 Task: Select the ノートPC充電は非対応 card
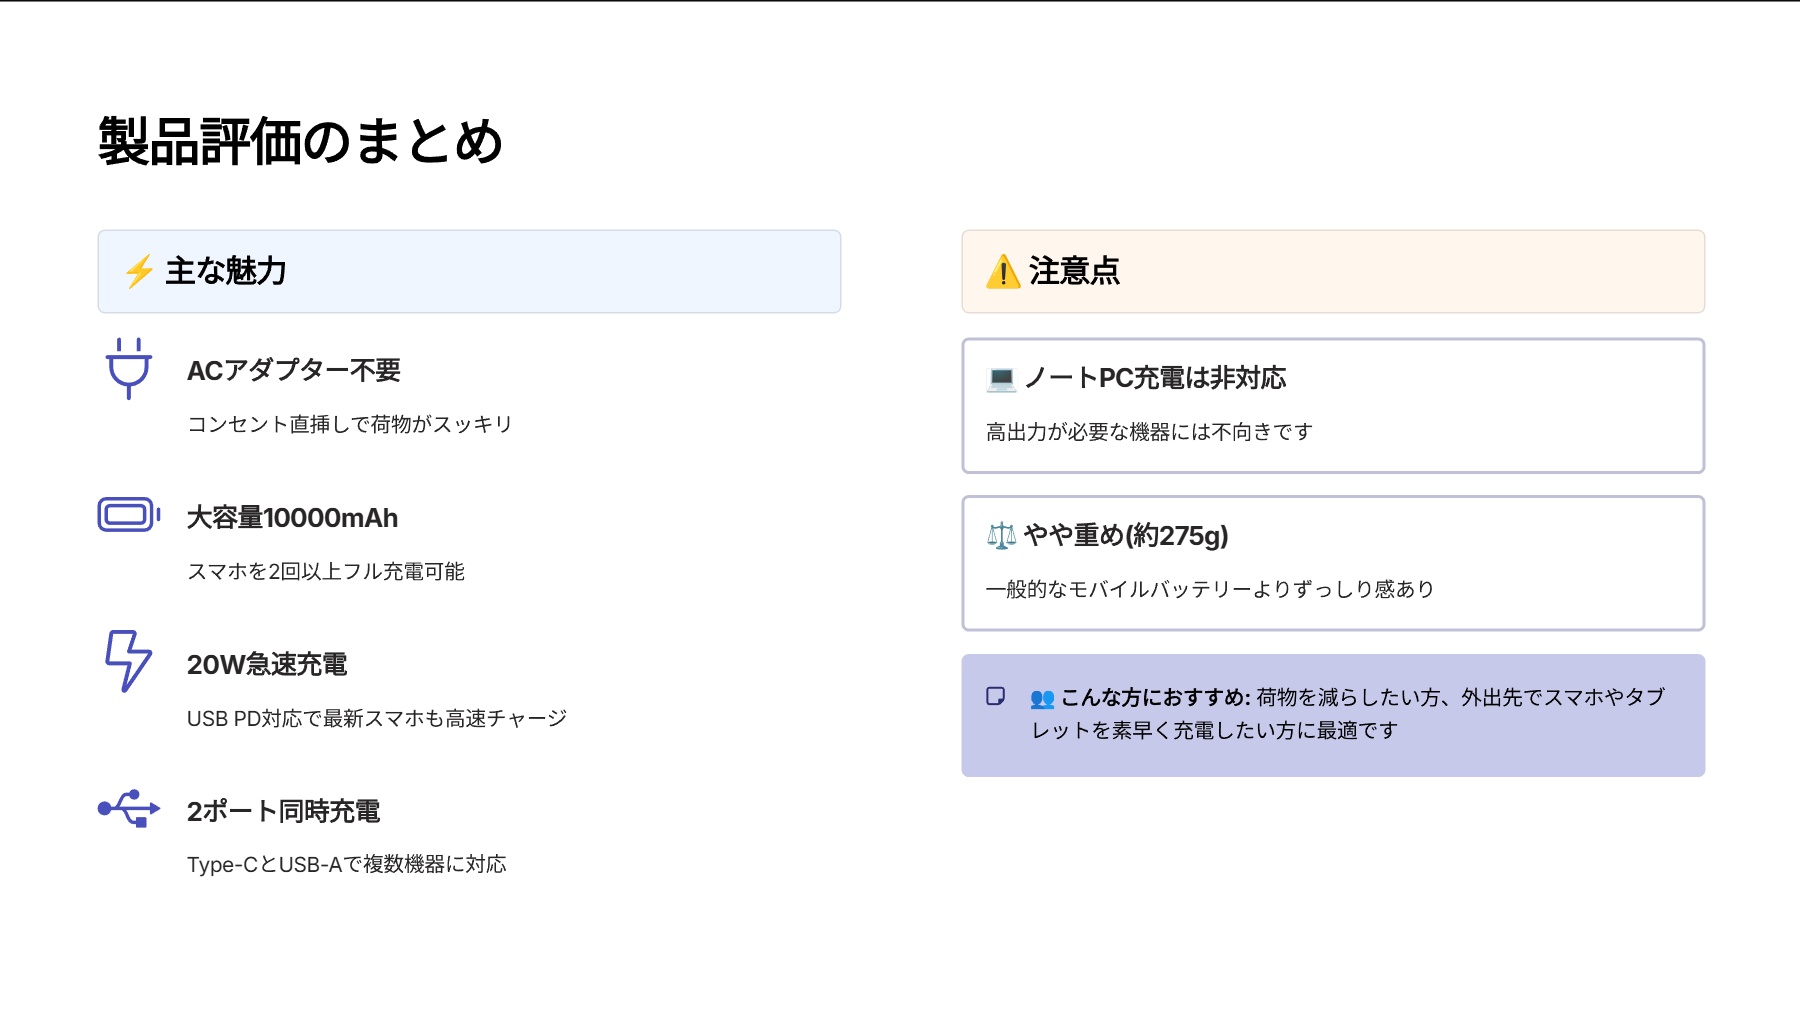(1332, 405)
